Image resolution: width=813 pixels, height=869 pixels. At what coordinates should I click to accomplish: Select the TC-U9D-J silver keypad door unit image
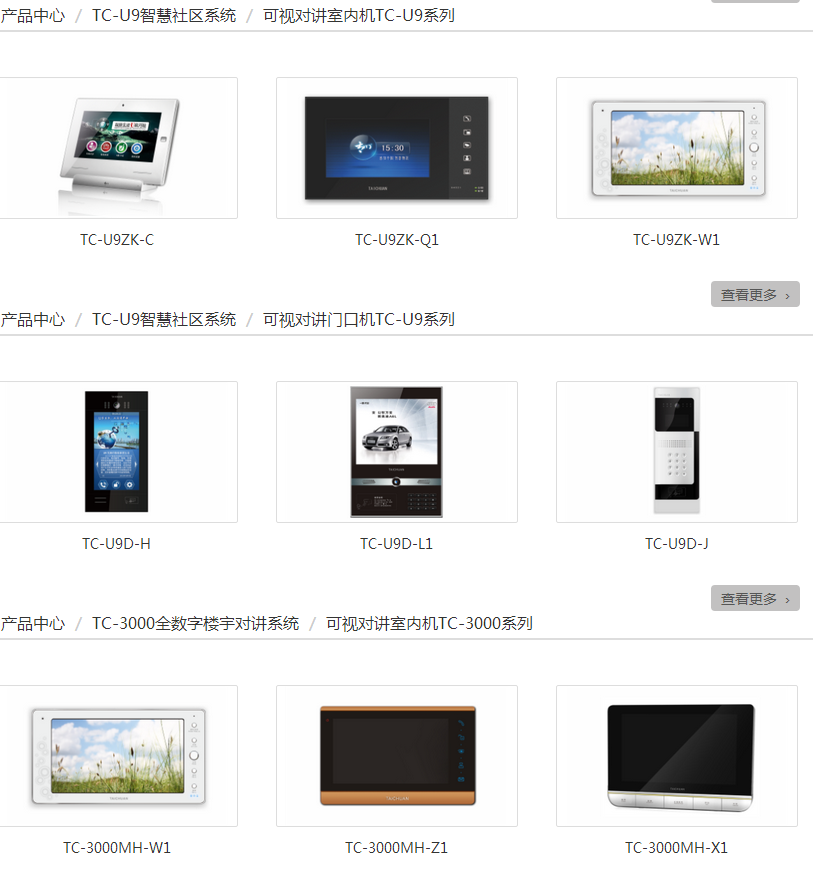click(677, 452)
